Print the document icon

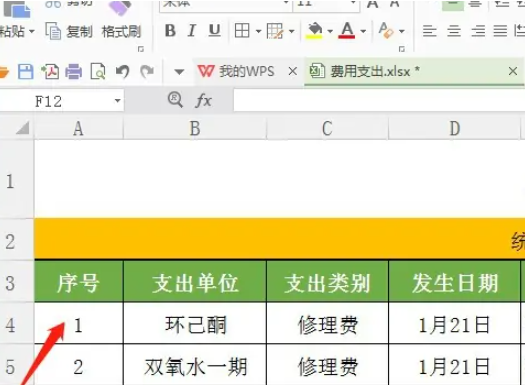(x=74, y=72)
